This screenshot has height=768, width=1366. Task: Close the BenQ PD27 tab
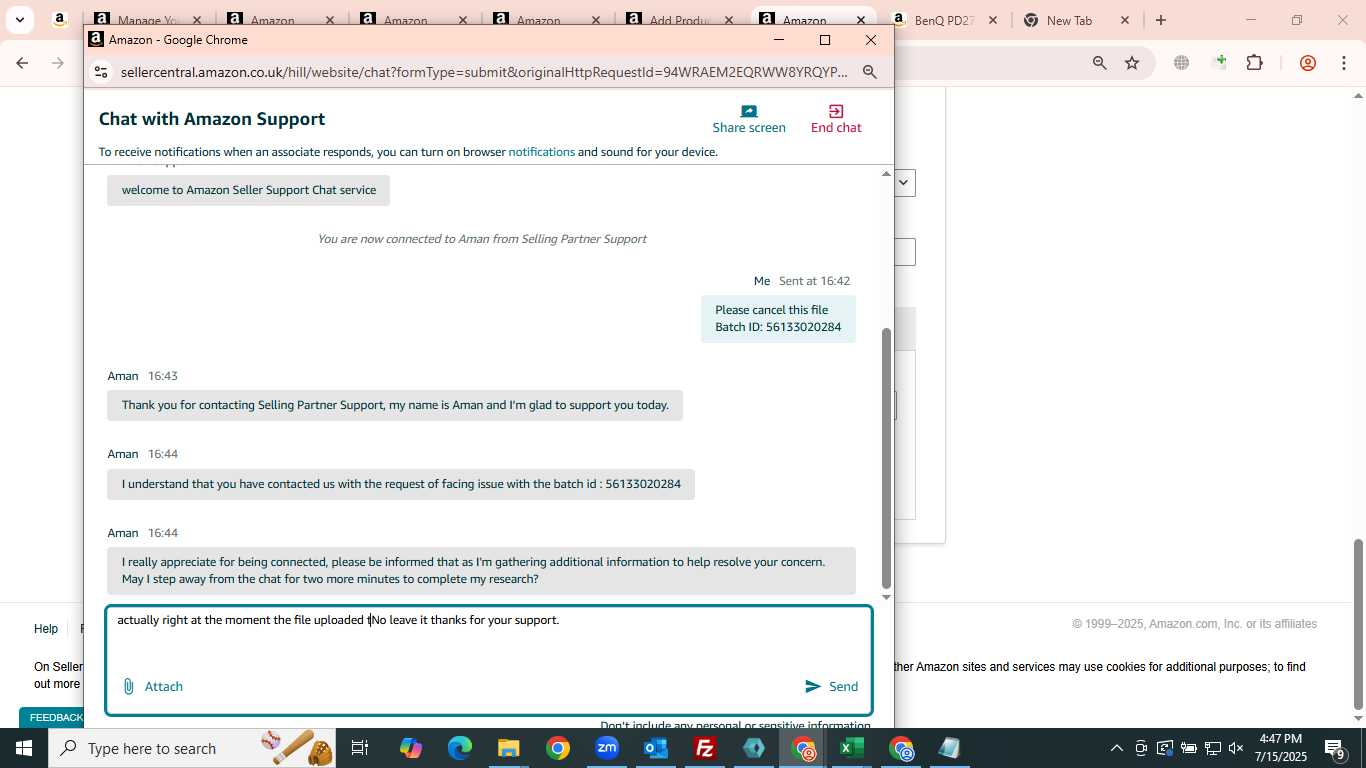pyautogui.click(x=992, y=20)
